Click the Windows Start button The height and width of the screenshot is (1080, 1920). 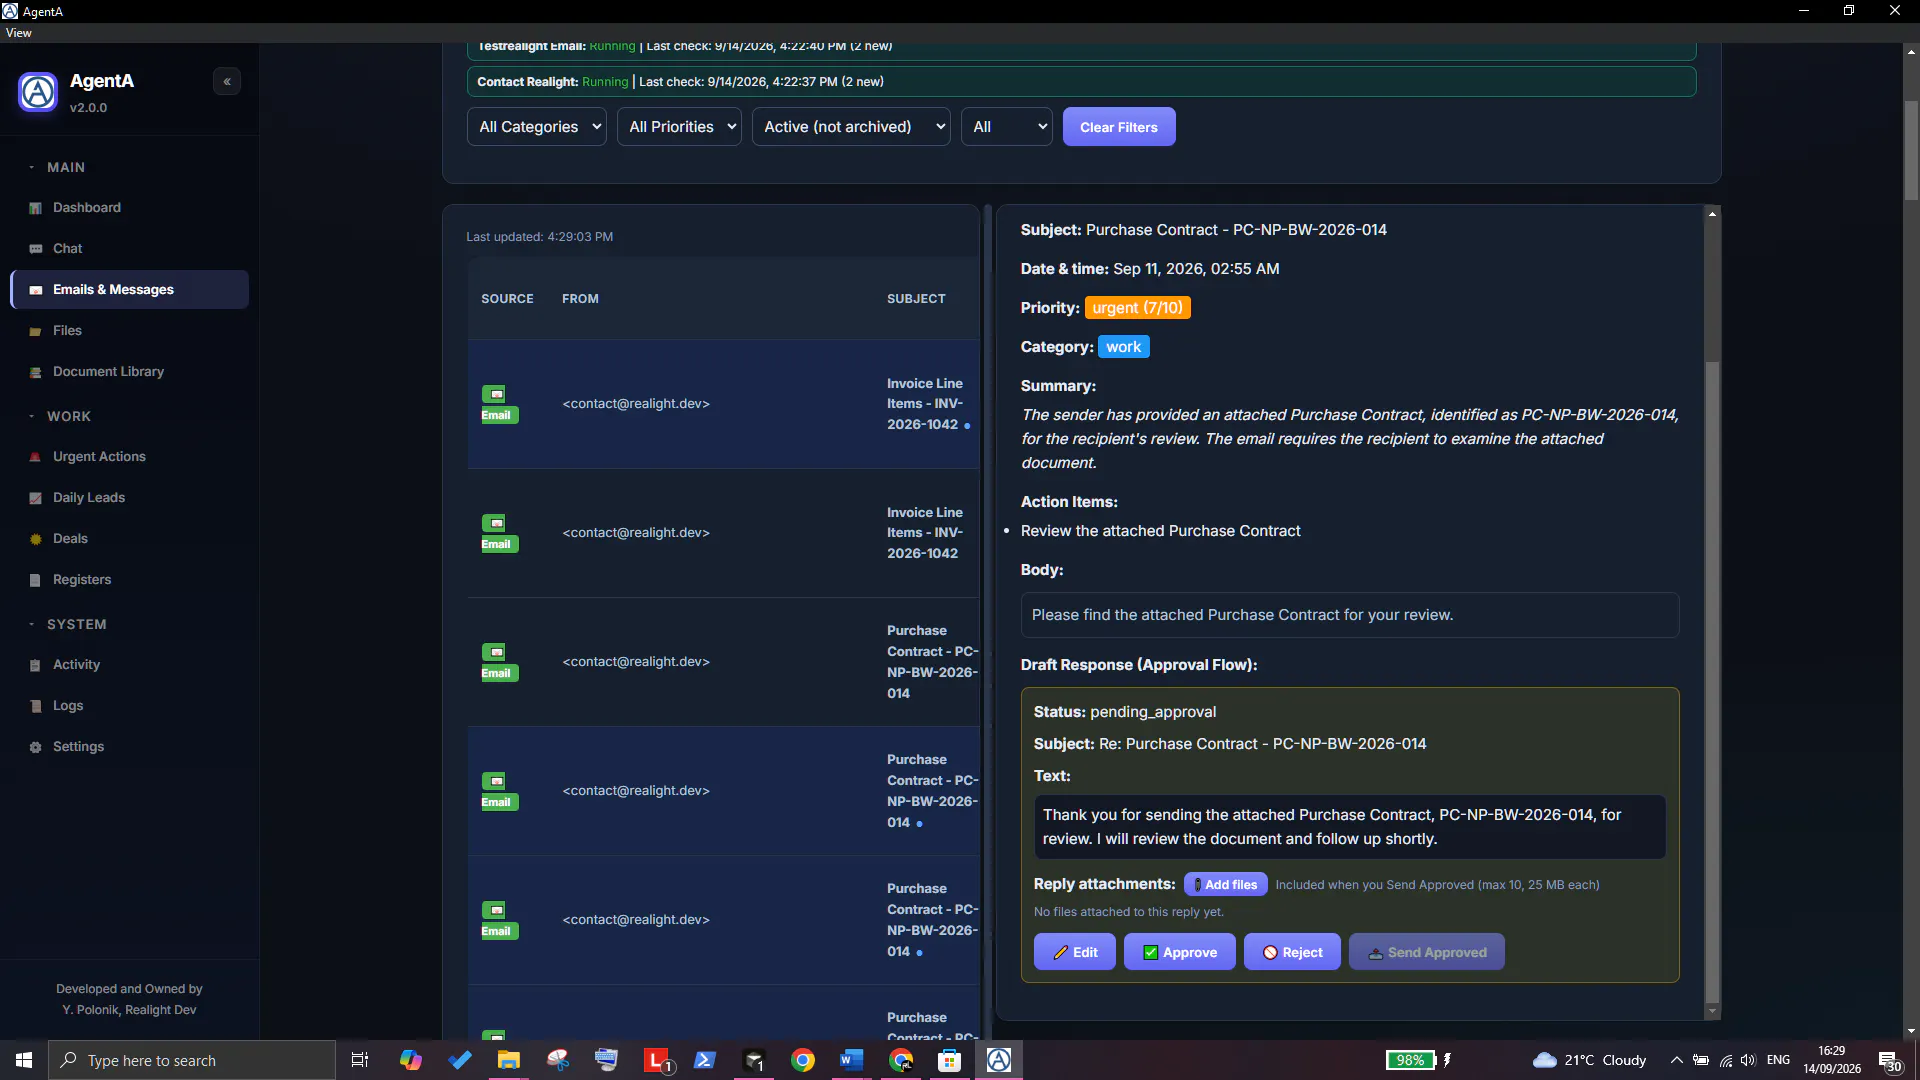click(24, 1061)
